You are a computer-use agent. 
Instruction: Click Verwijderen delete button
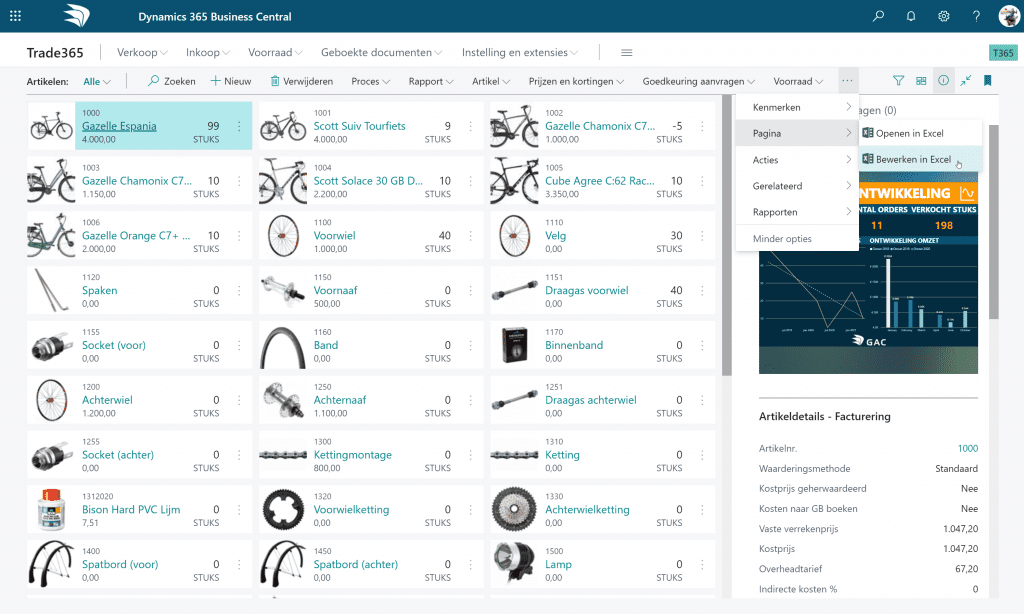coord(302,81)
